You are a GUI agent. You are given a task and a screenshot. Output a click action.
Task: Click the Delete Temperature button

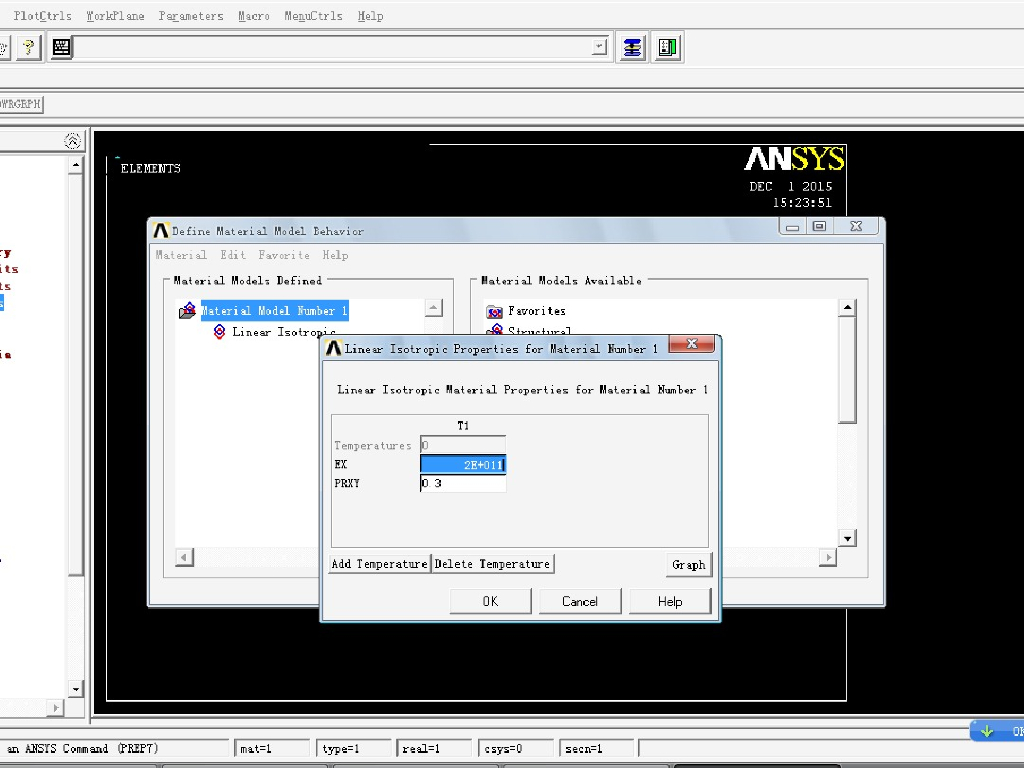[x=492, y=564]
